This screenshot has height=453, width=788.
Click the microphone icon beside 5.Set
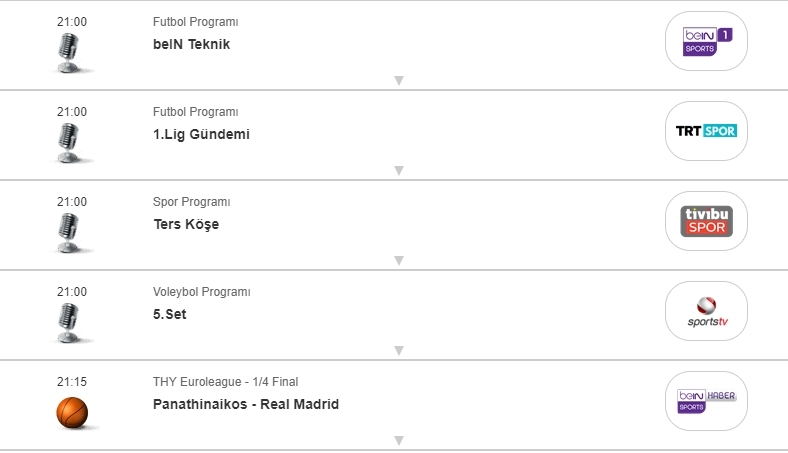click(x=69, y=322)
